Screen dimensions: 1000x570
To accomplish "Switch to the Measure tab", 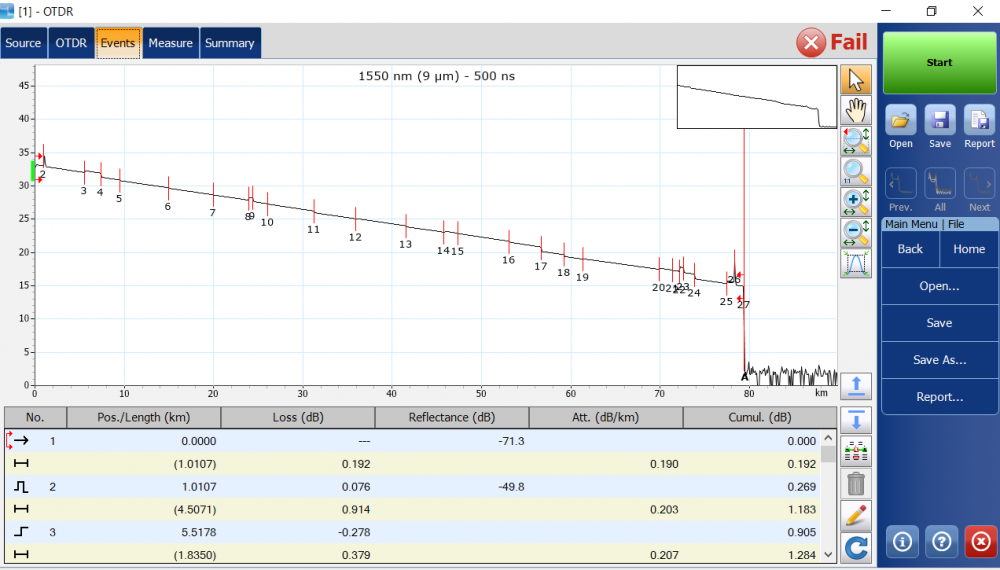I will [170, 44].
